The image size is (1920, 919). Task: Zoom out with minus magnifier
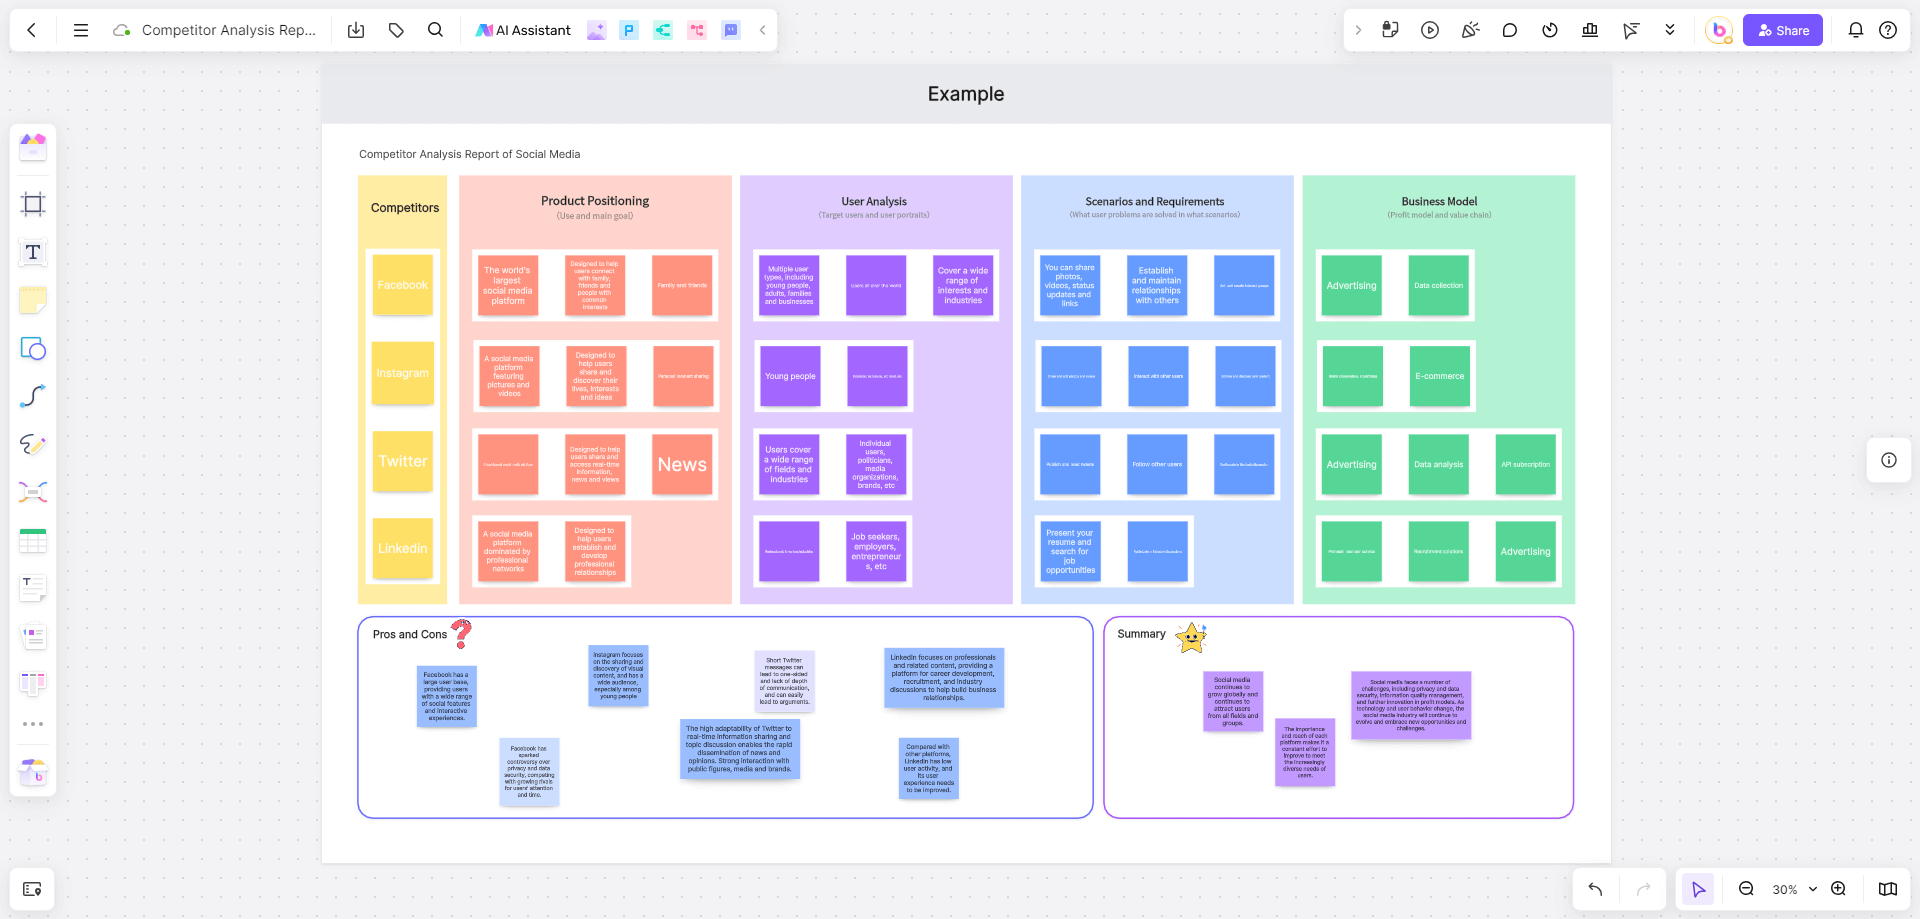(x=1746, y=889)
